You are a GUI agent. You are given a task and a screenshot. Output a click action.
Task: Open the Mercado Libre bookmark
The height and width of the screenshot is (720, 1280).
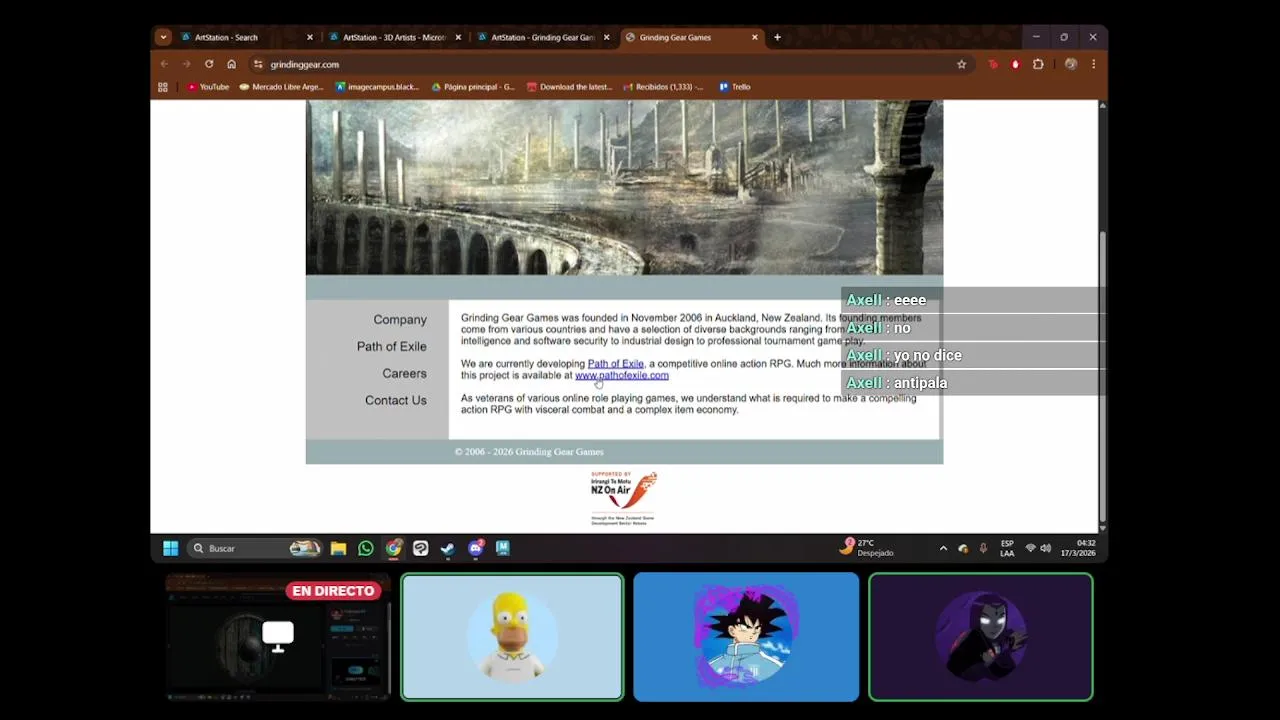pyautogui.click(x=281, y=87)
